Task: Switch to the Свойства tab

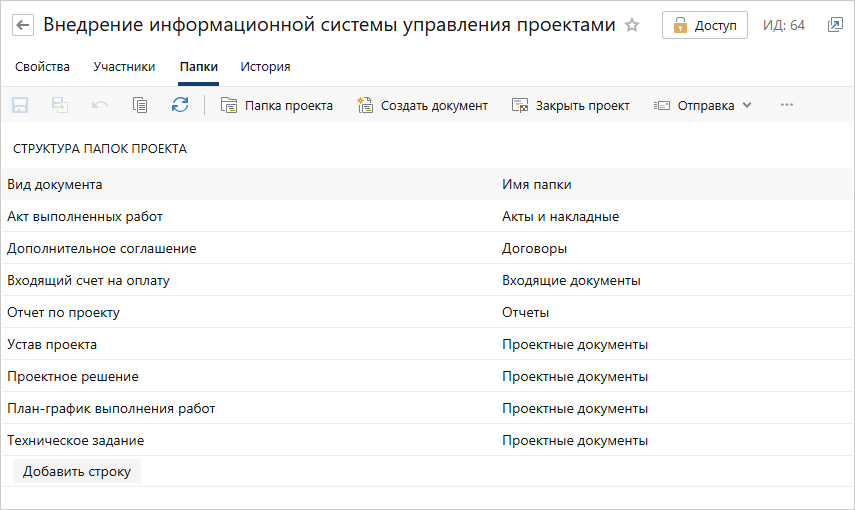Action: (x=43, y=67)
